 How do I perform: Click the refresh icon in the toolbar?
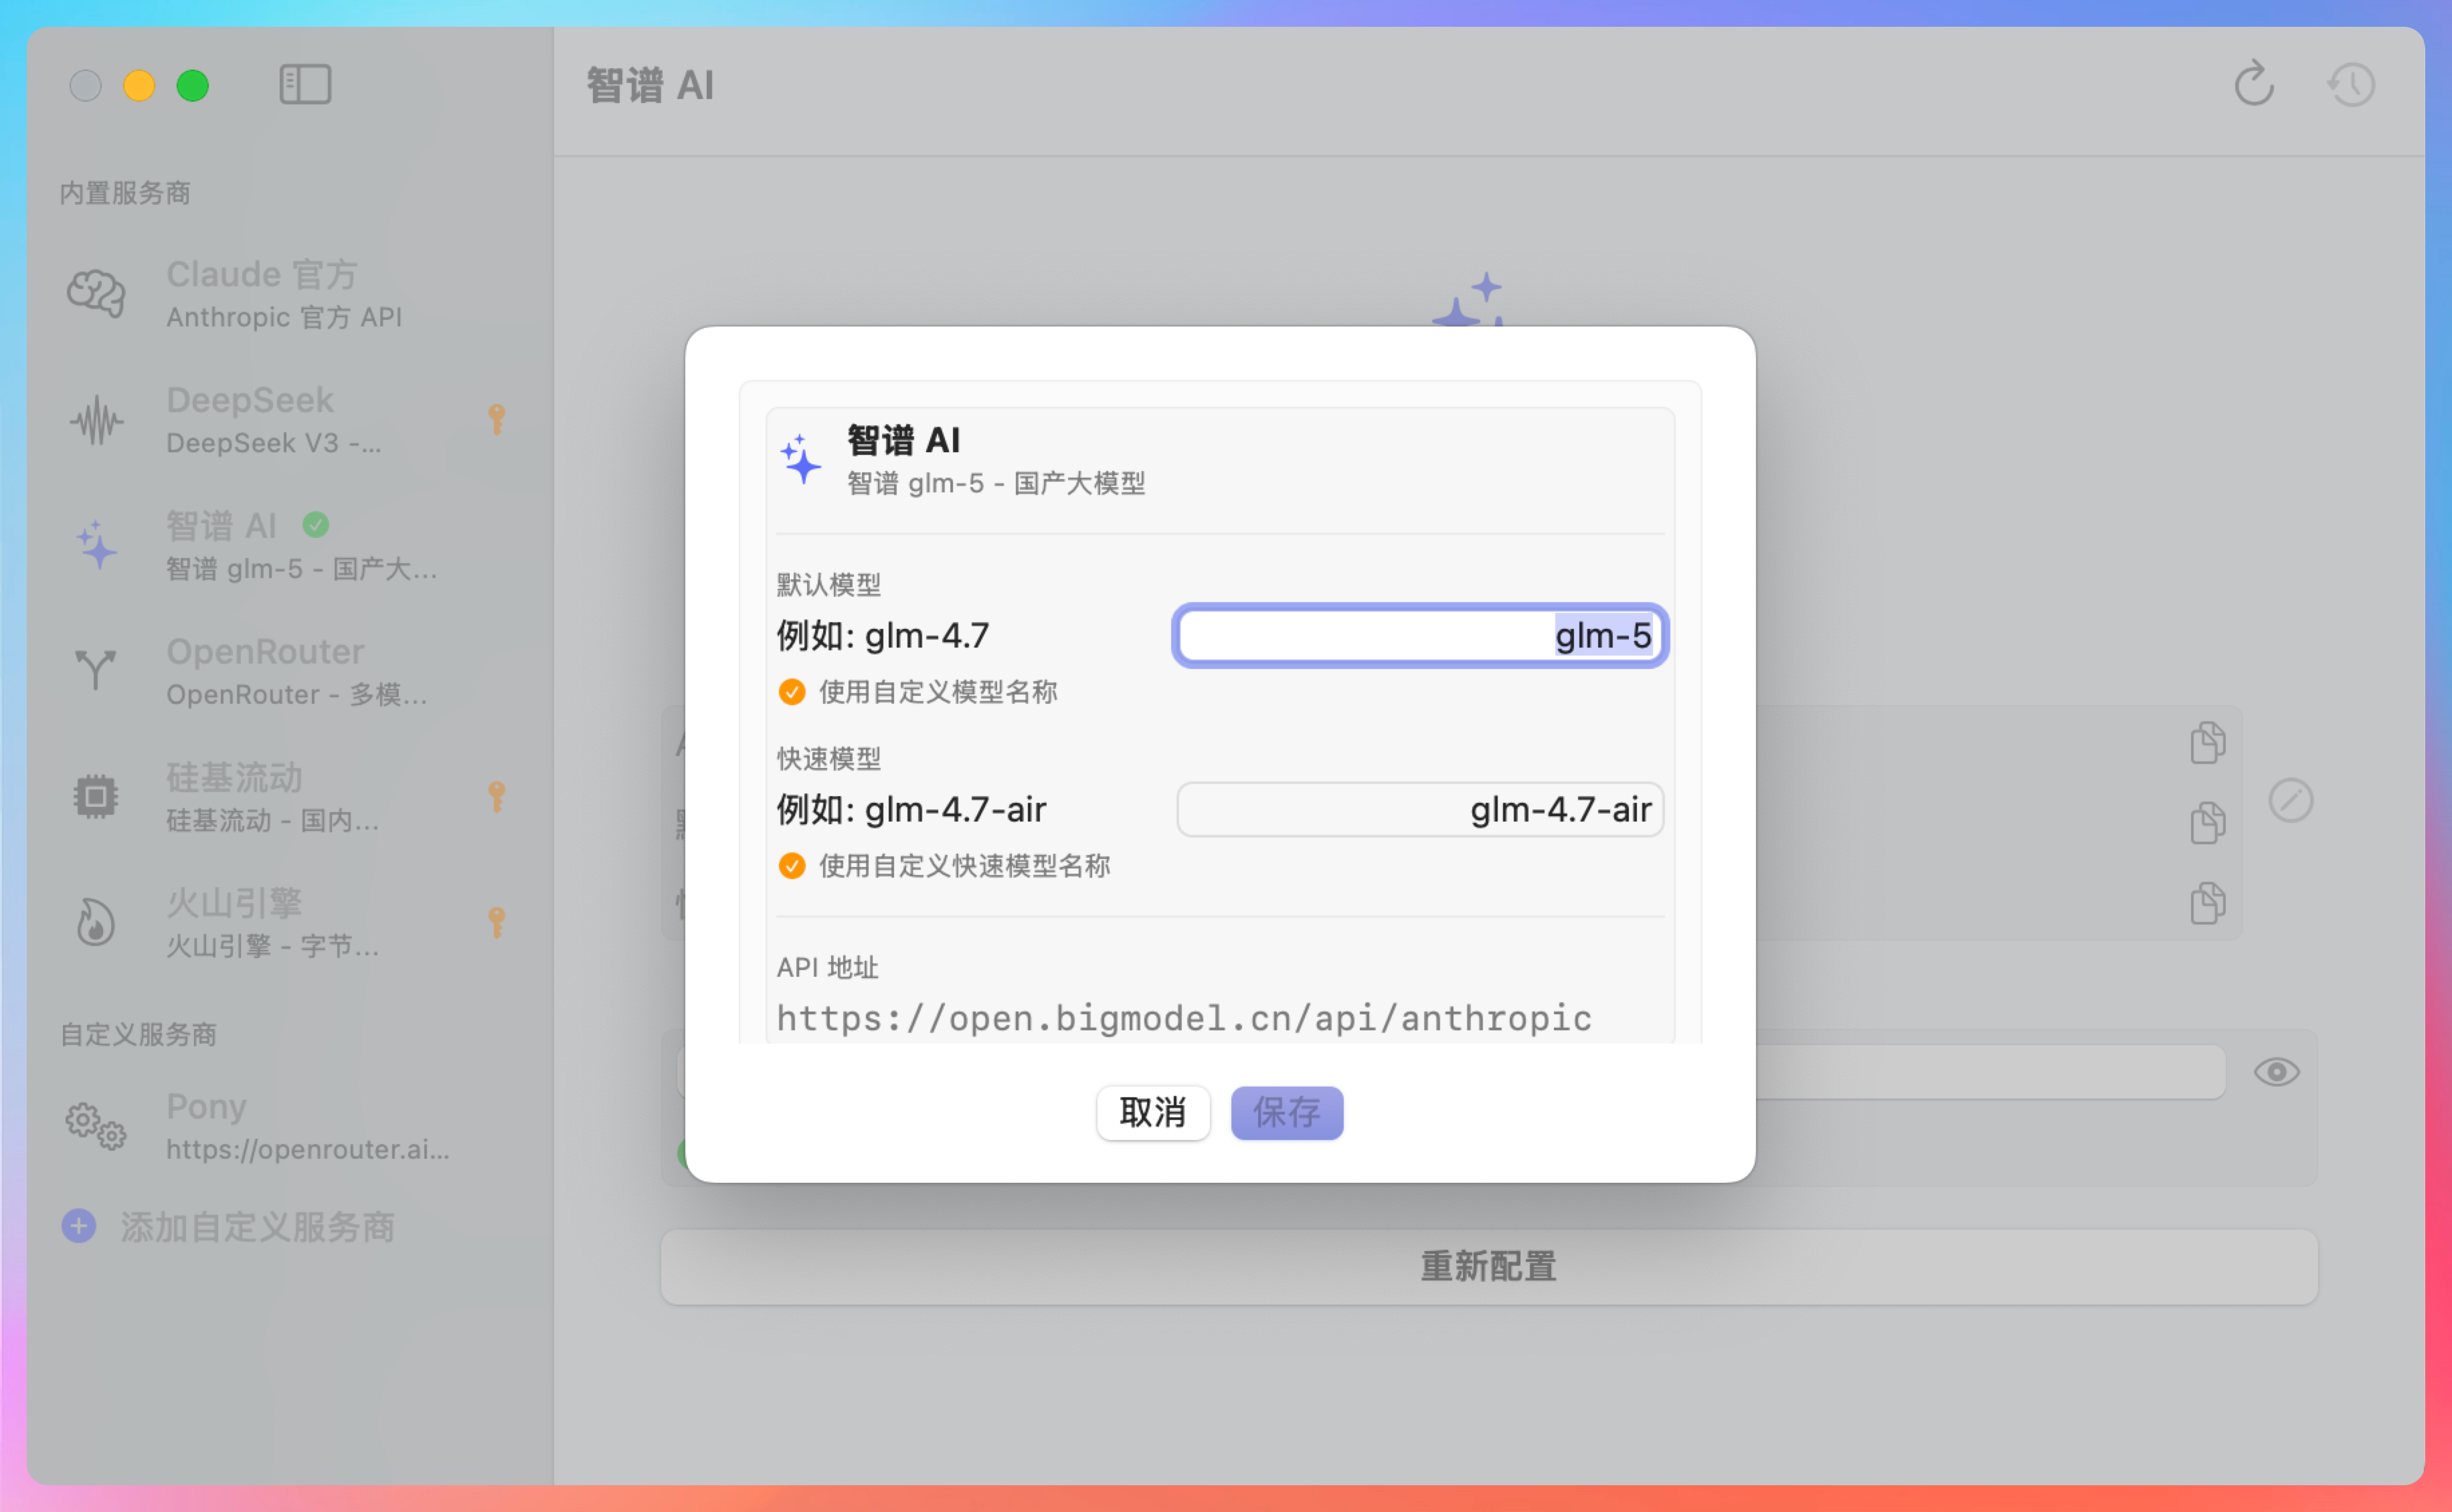pyautogui.click(x=2254, y=85)
